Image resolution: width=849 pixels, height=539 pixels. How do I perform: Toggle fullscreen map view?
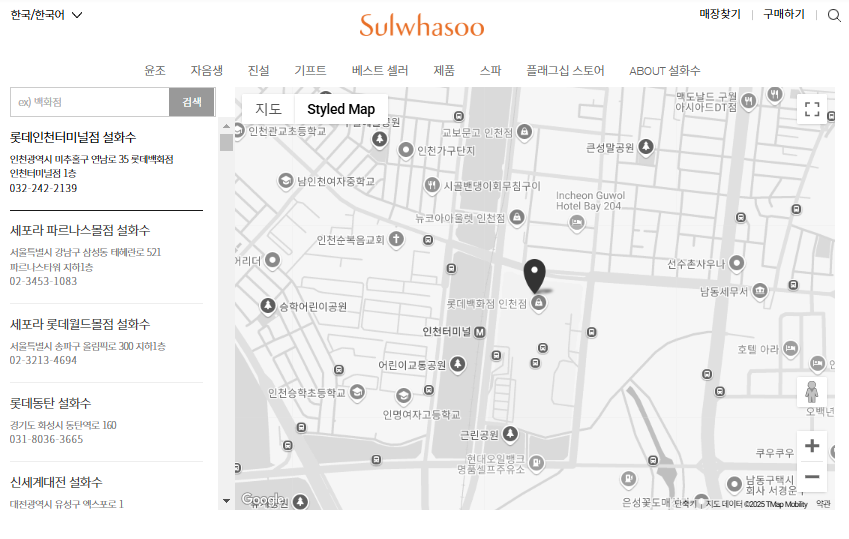[x=812, y=109]
